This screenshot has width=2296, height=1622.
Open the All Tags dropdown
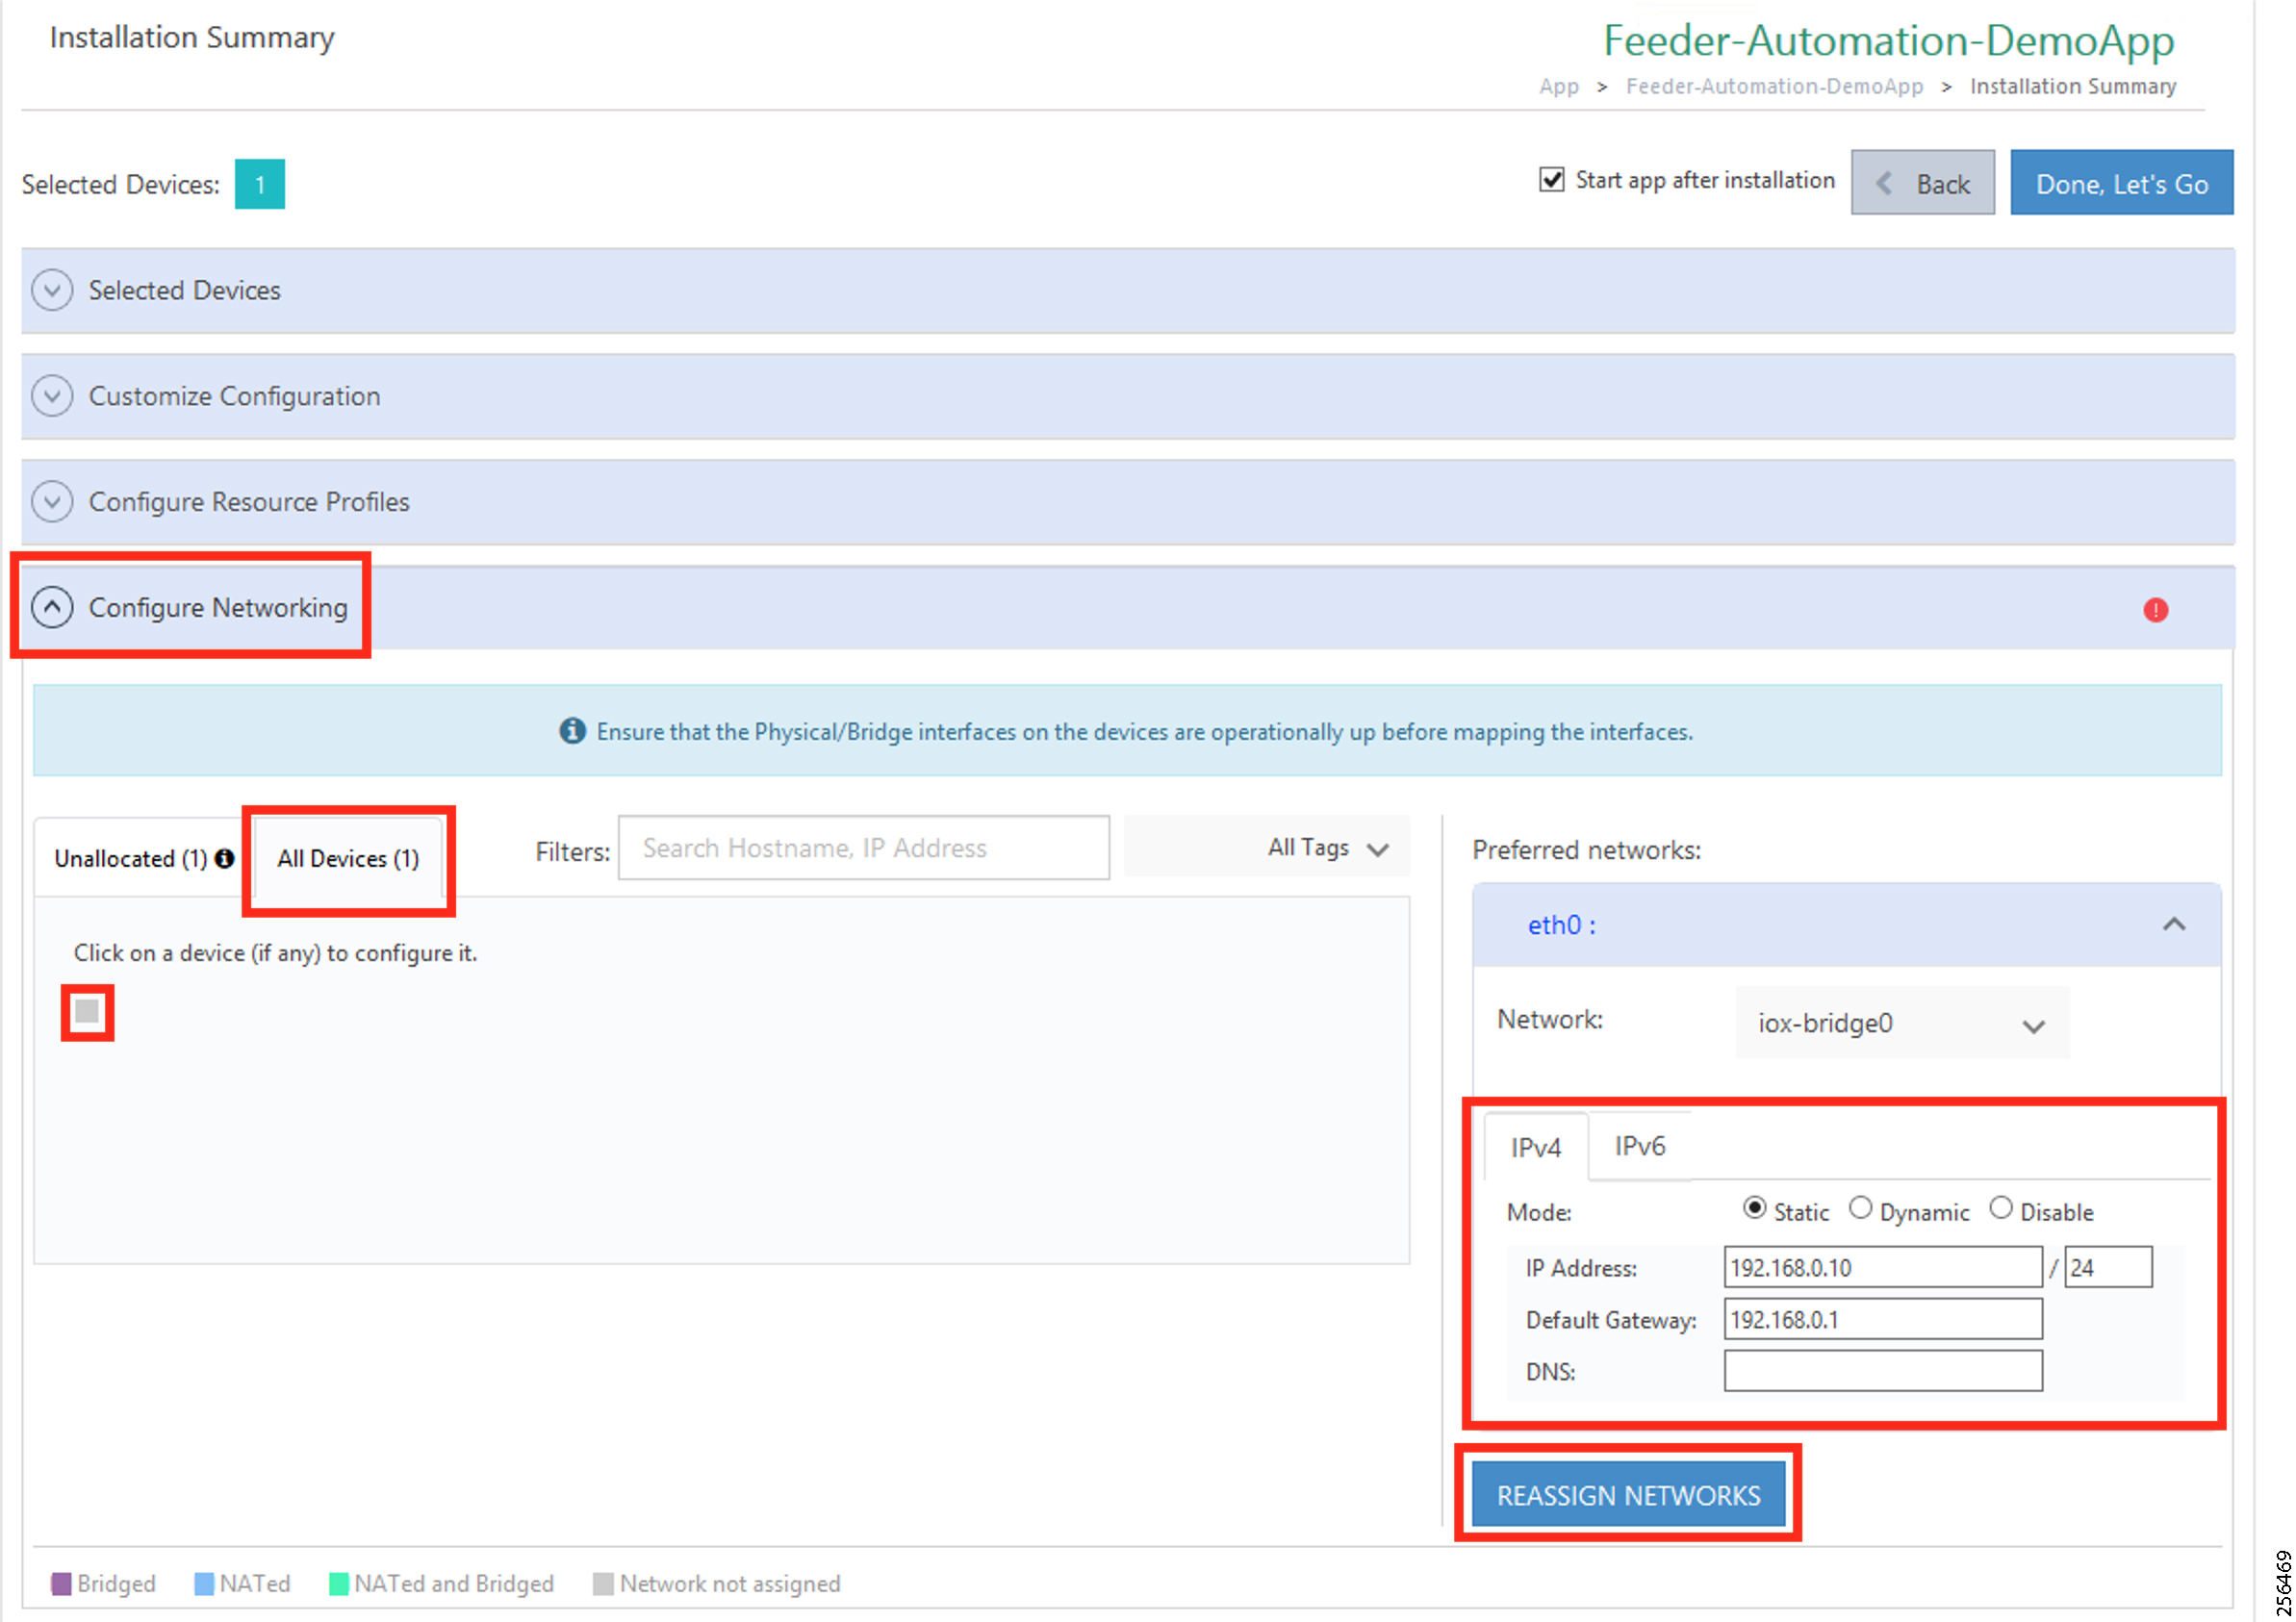[x=1267, y=848]
